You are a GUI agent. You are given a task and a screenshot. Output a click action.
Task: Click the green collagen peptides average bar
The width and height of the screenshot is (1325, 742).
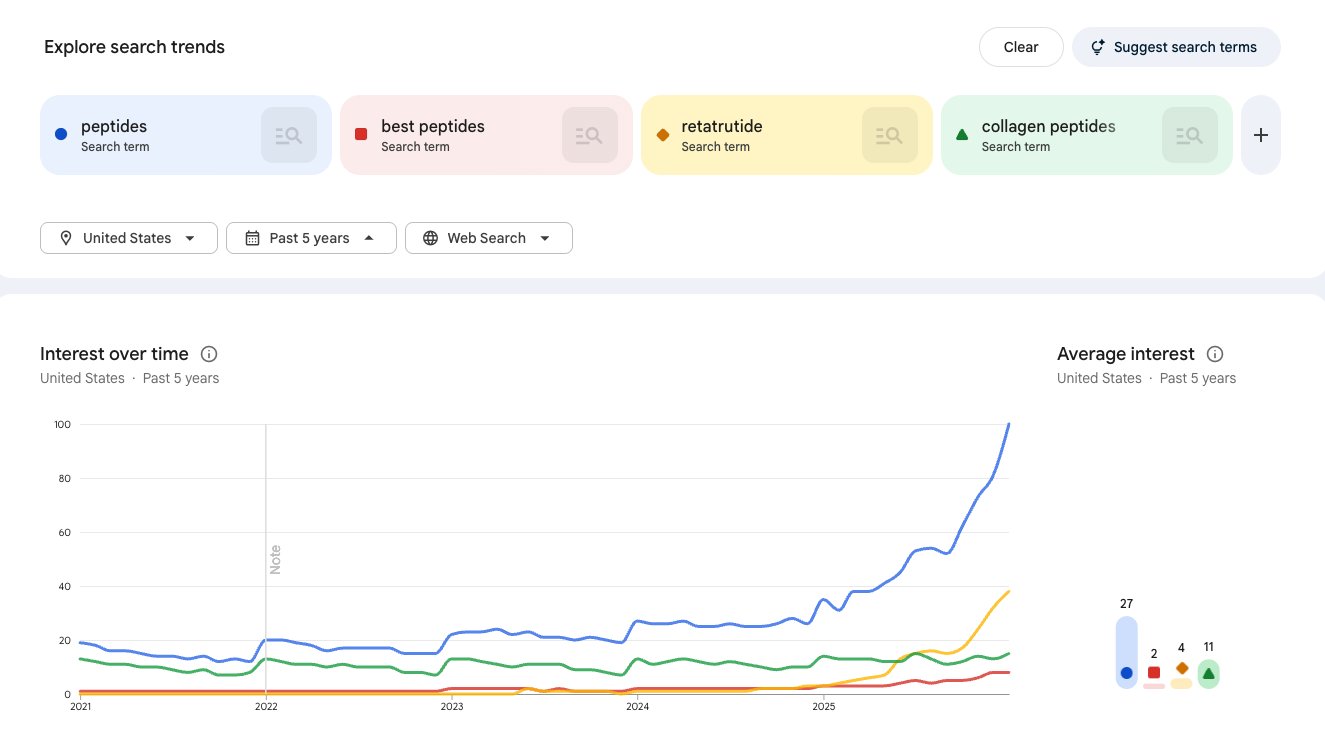coord(1208,674)
